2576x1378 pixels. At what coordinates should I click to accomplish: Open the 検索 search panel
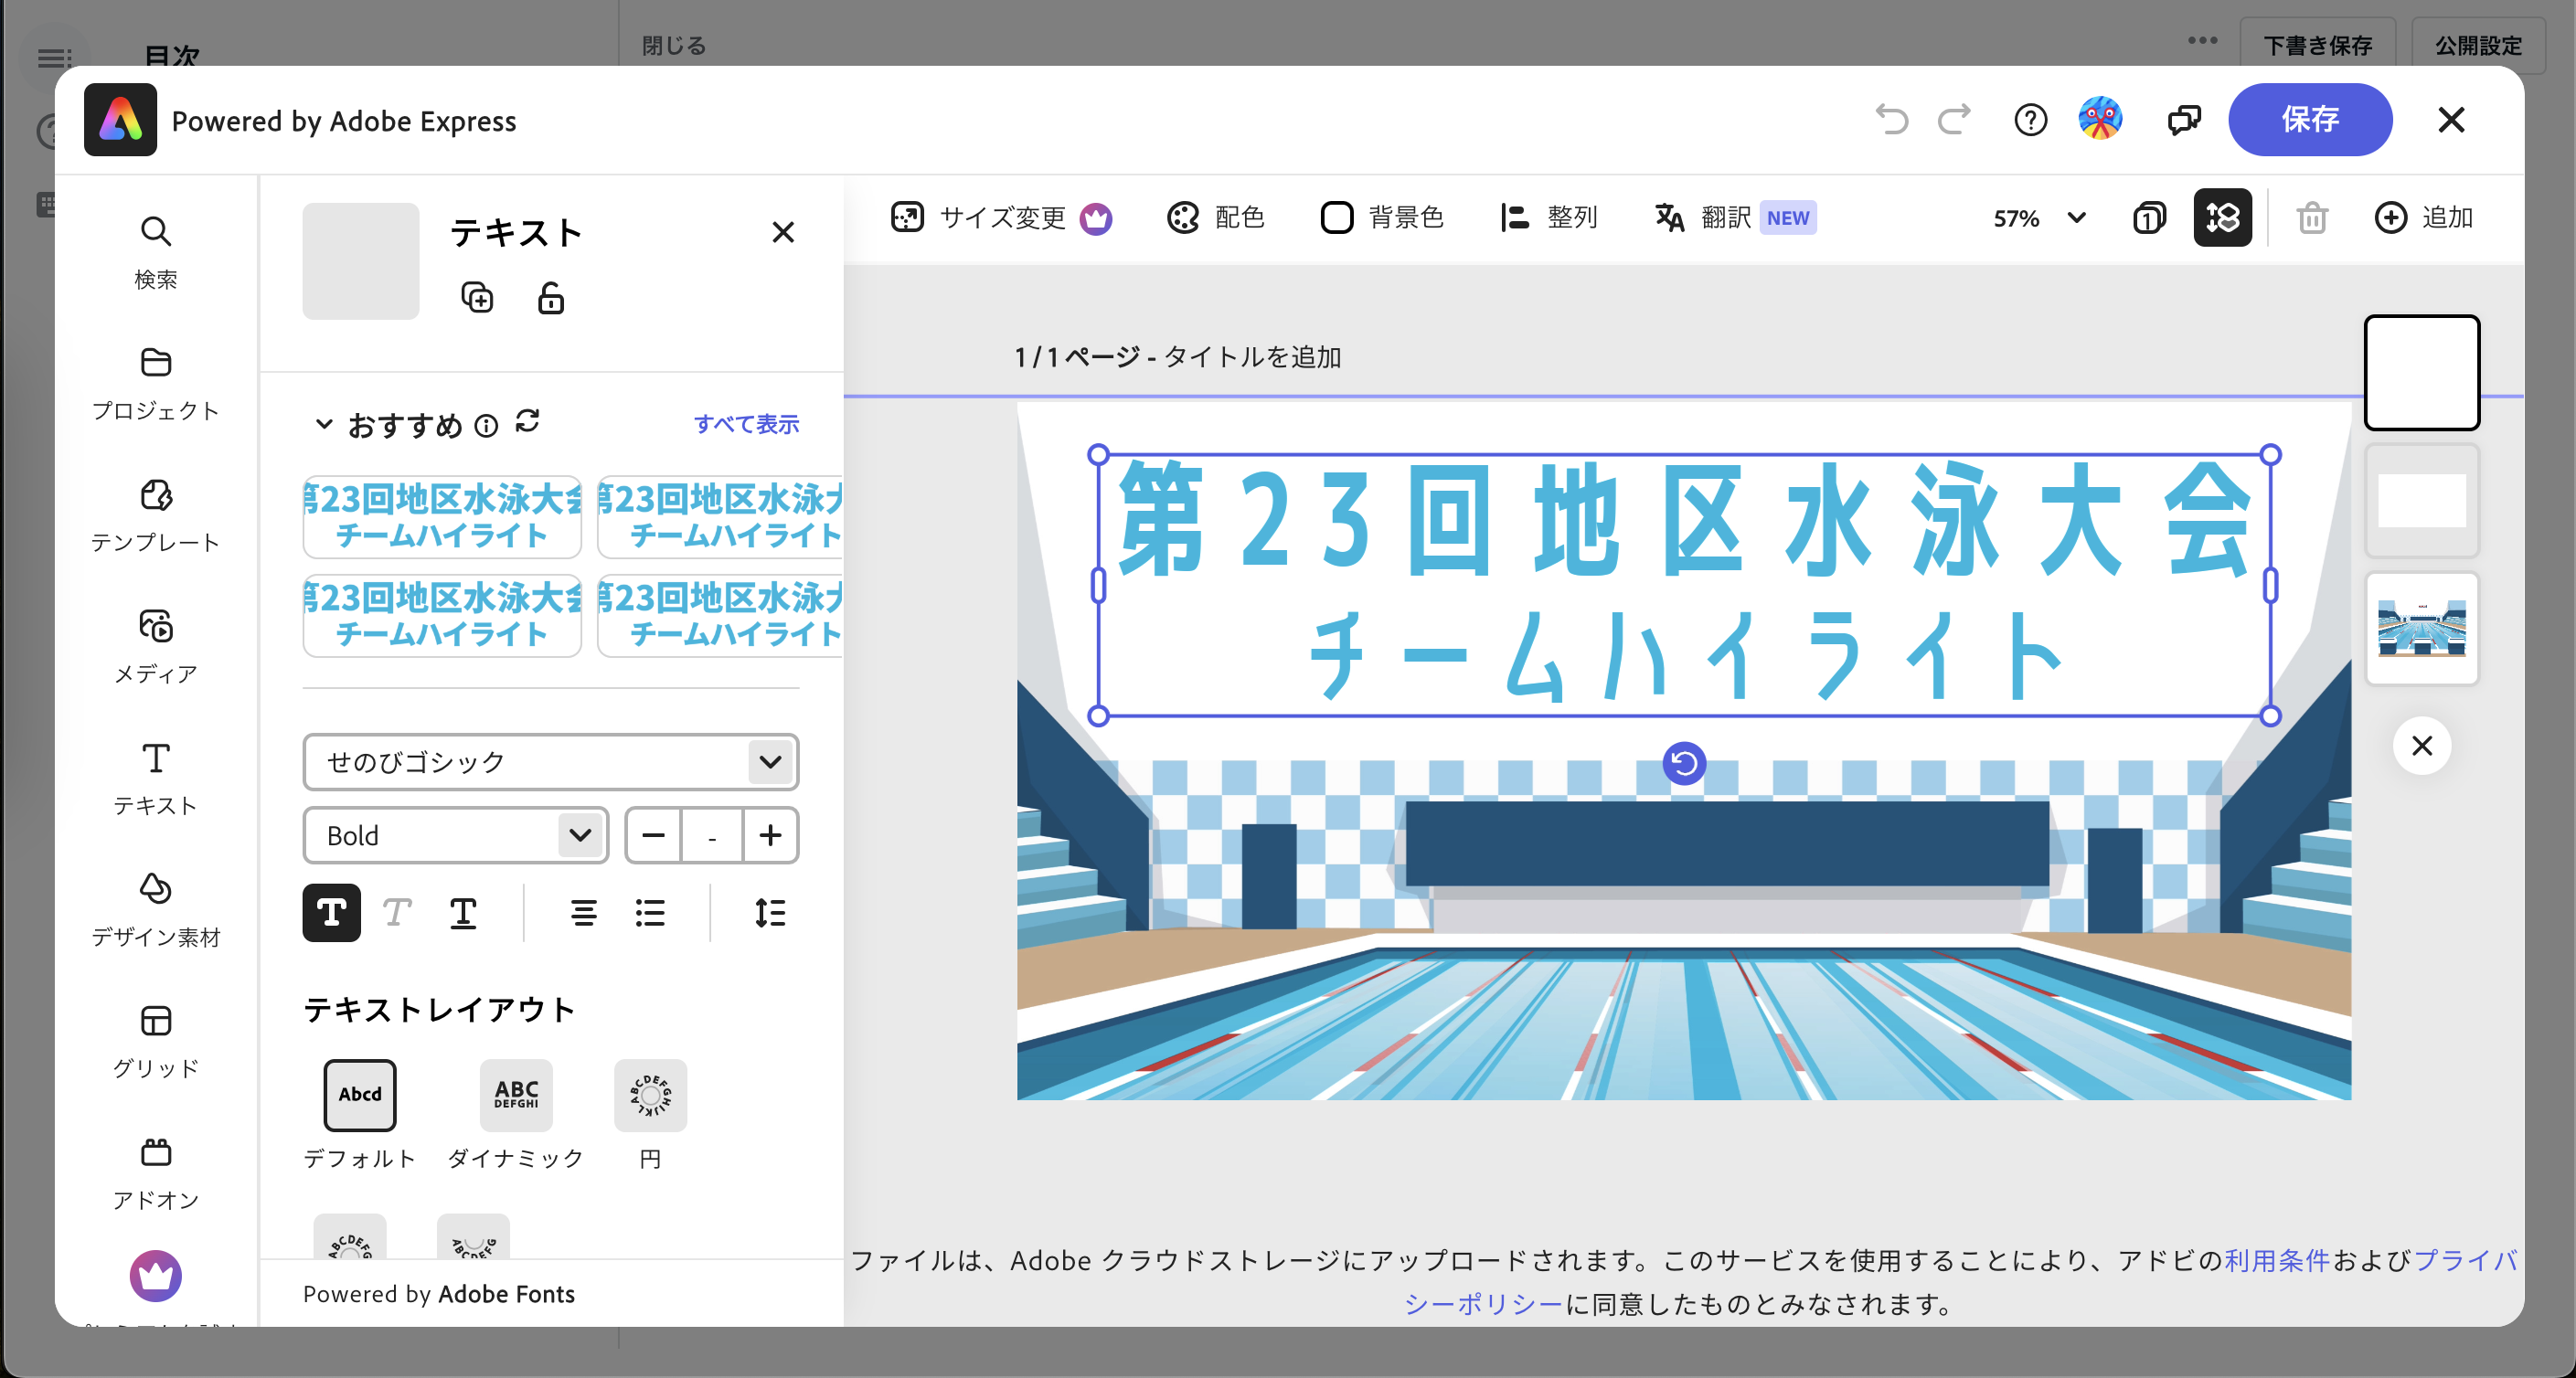click(155, 253)
